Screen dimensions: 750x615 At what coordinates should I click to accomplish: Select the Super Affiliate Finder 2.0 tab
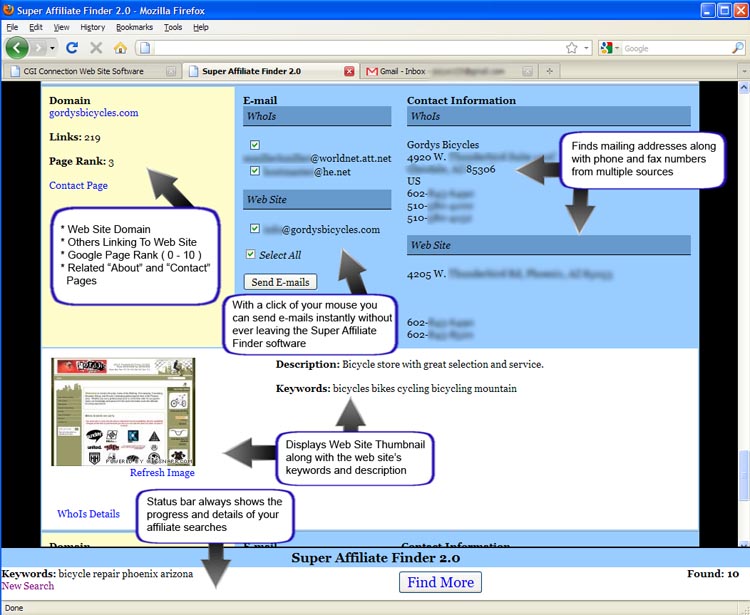click(x=271, y=71)
